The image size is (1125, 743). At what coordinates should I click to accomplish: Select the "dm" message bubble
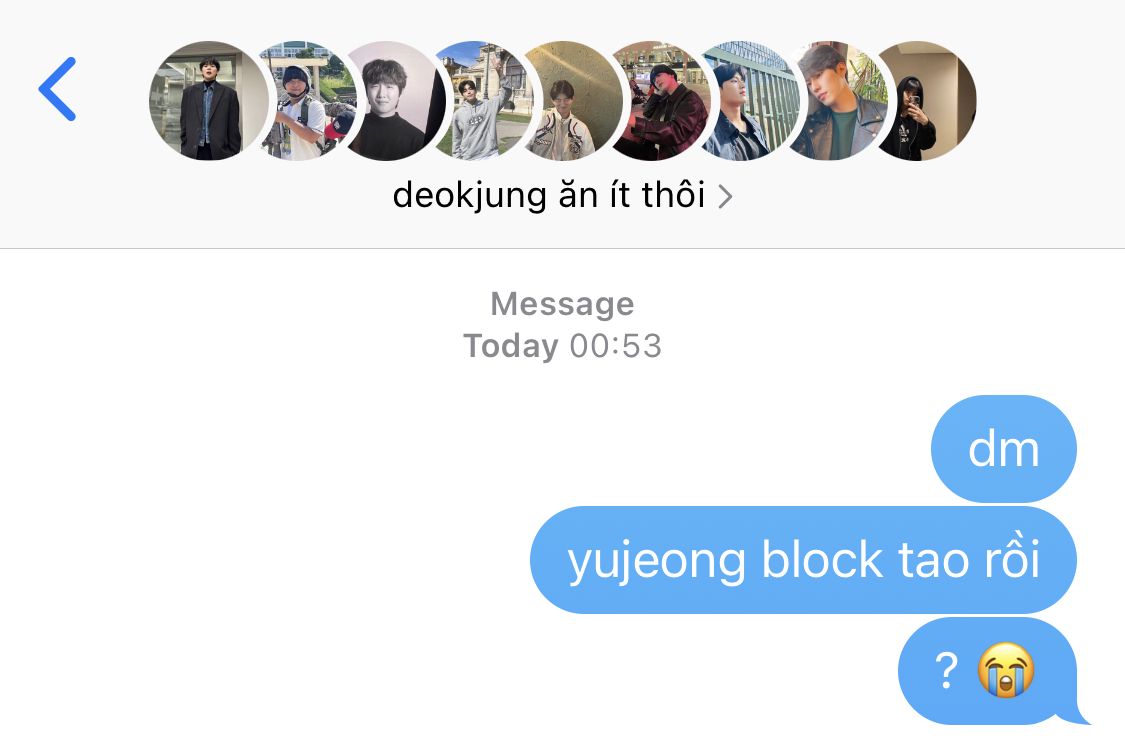(x=1004, y=449)
